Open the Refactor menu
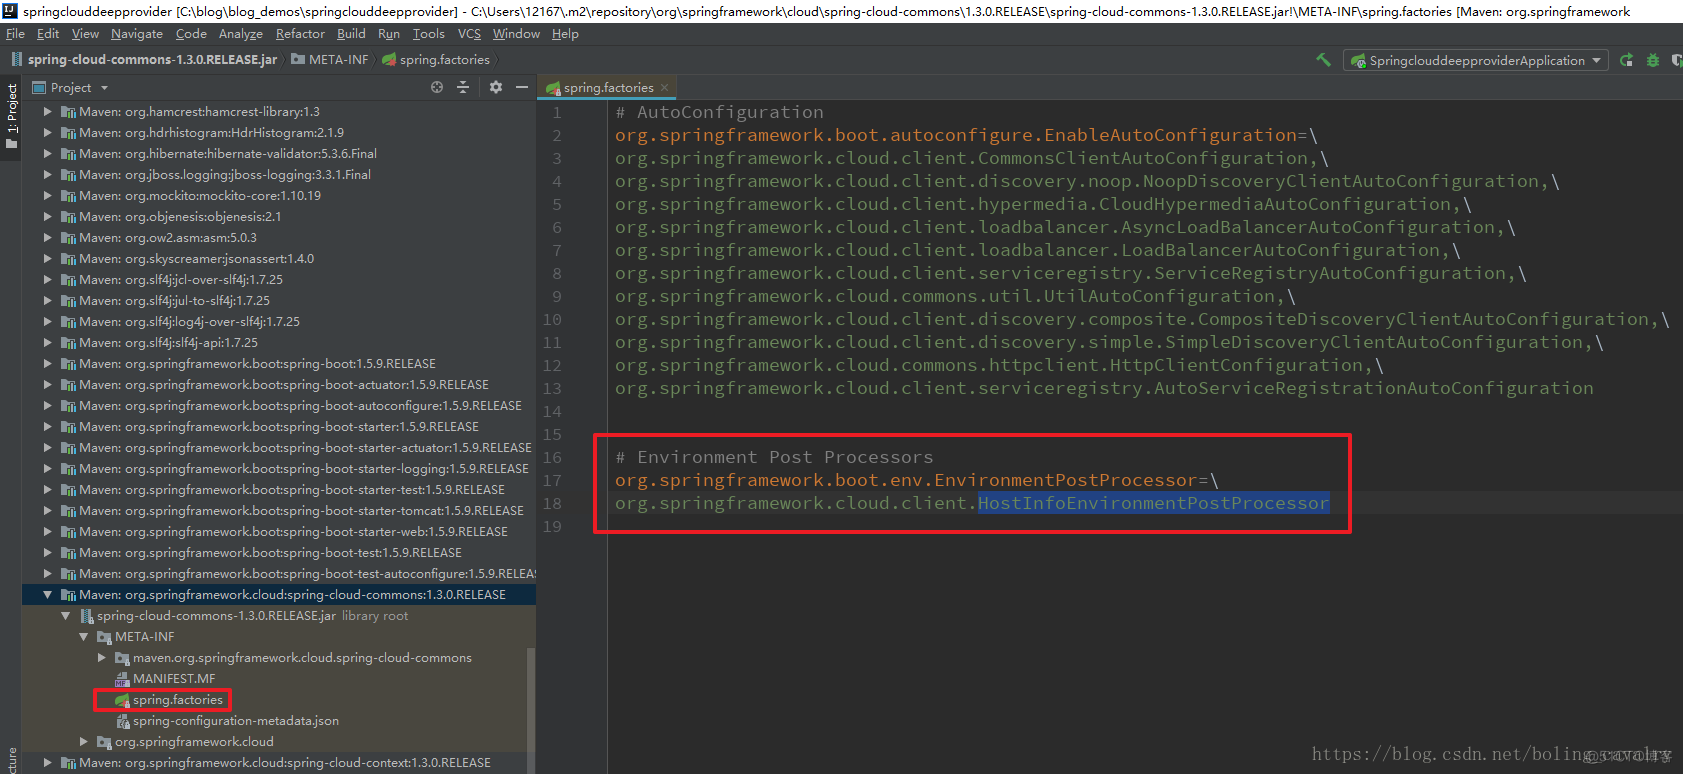This screenshot has width=1683, height=774. 300,34
